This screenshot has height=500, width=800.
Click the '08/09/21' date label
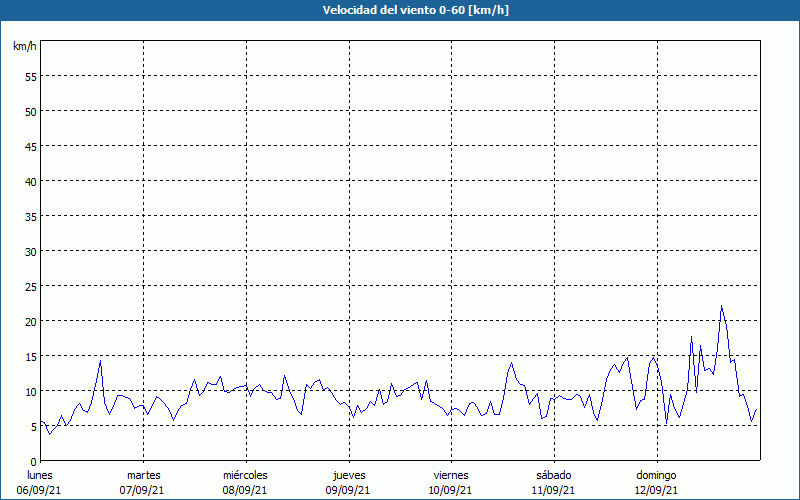[x=245, y=490]
